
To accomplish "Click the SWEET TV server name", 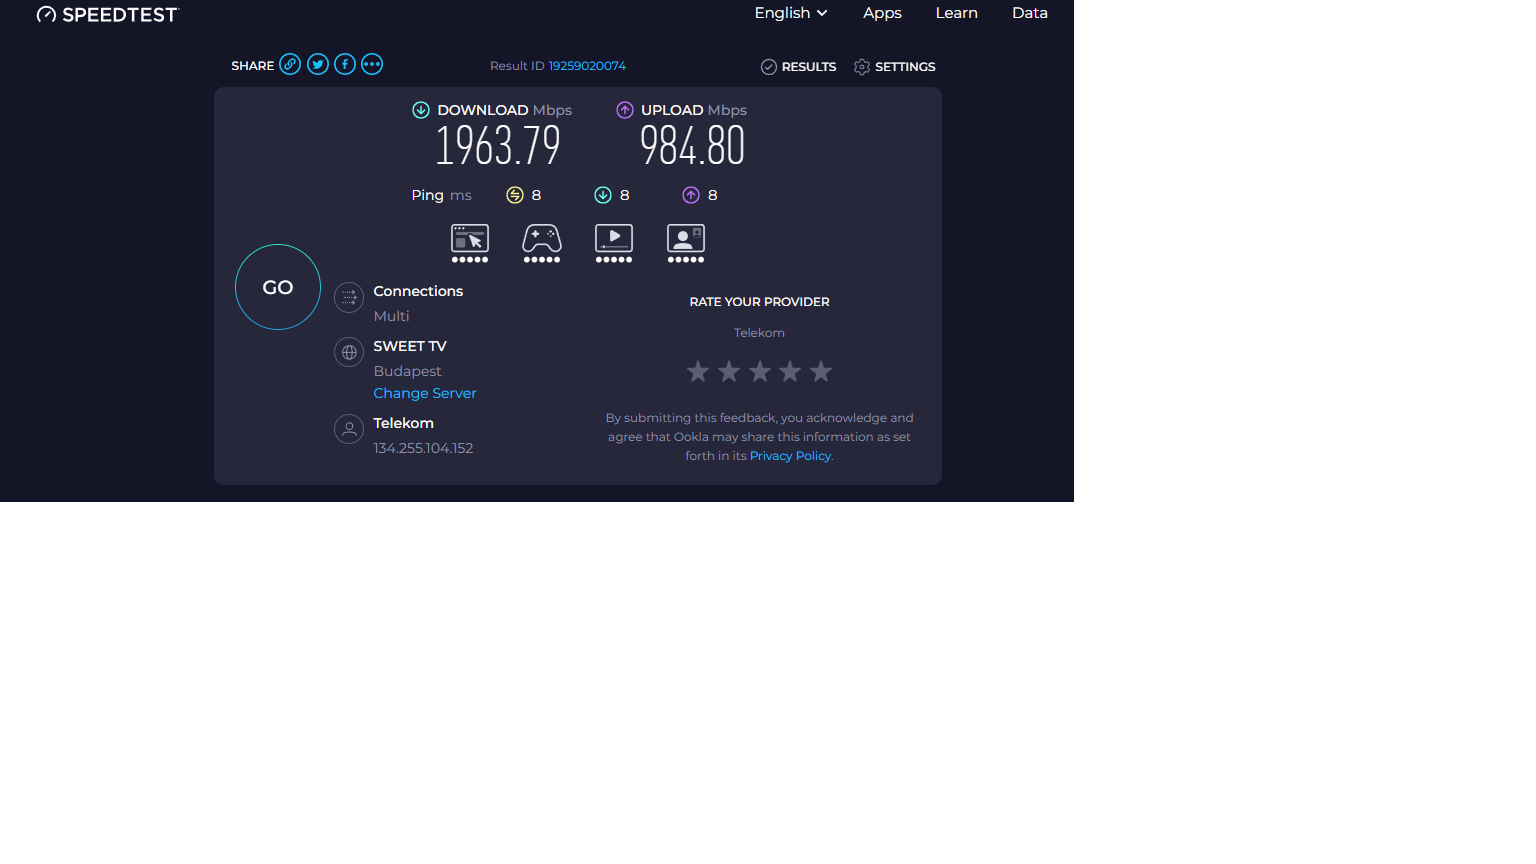I will tap(410, 346).
